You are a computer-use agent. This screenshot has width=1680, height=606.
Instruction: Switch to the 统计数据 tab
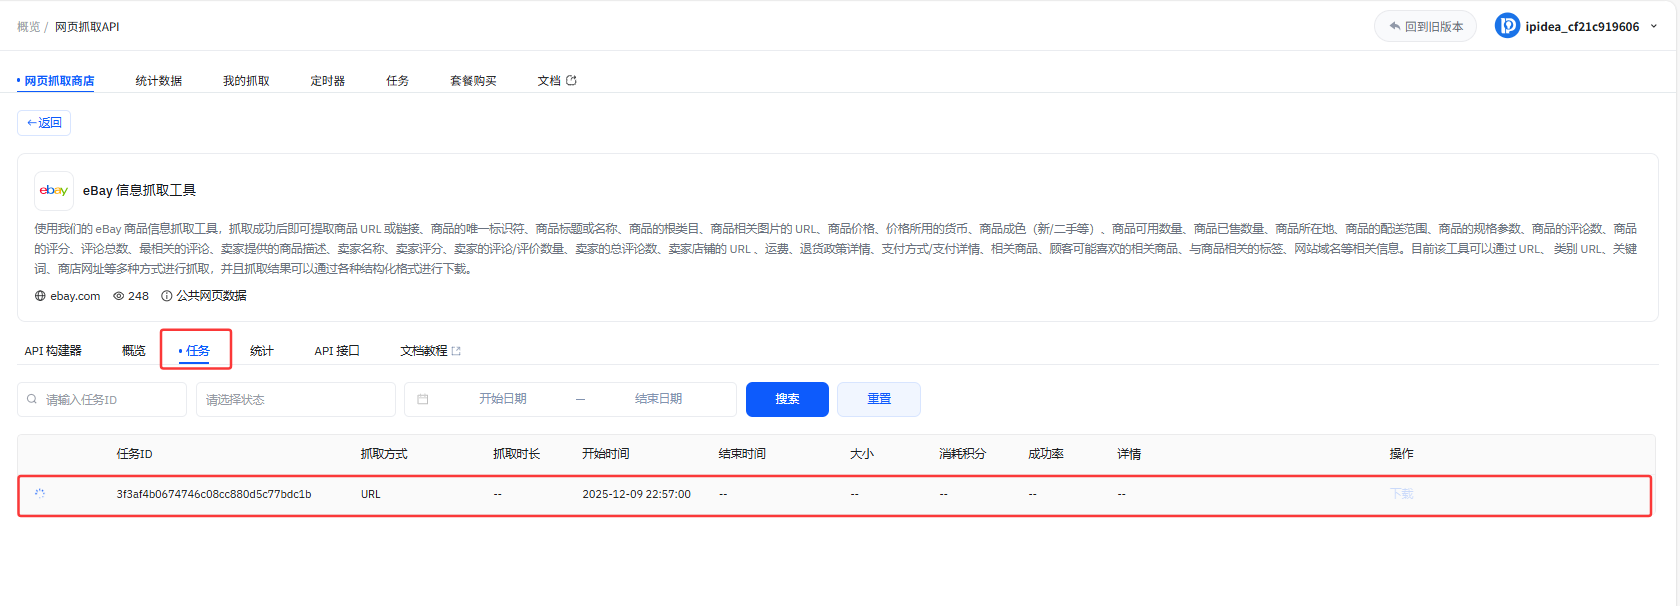click(x=158, y=81)
